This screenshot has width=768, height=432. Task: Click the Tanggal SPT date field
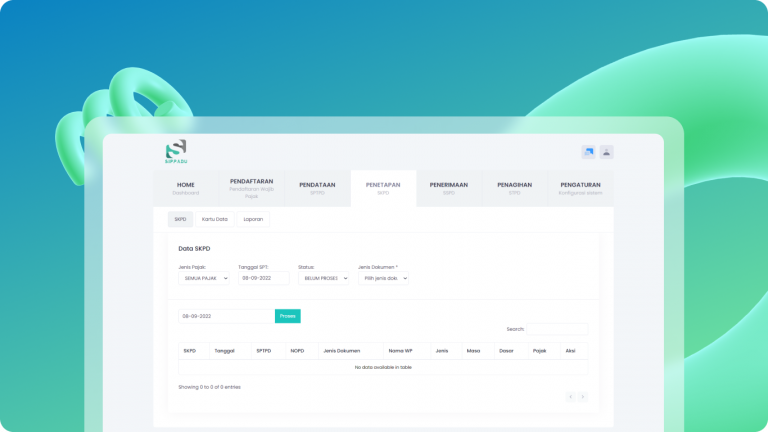pos(263,279)
